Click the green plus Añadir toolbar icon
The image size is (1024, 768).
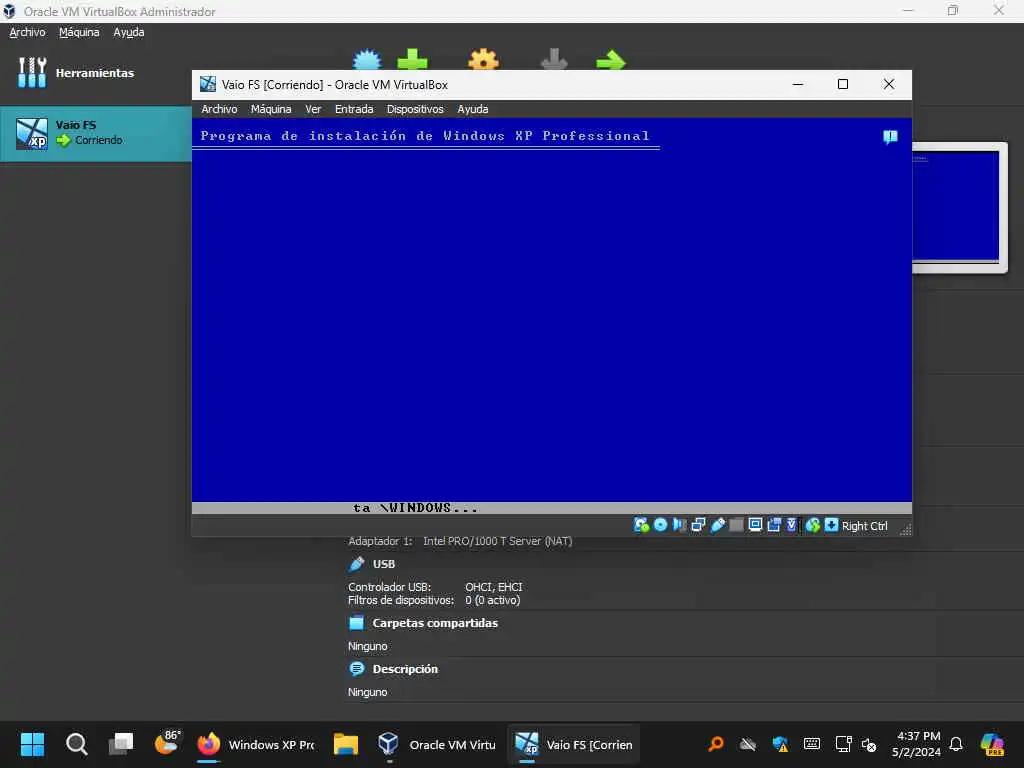click(412, 60)
